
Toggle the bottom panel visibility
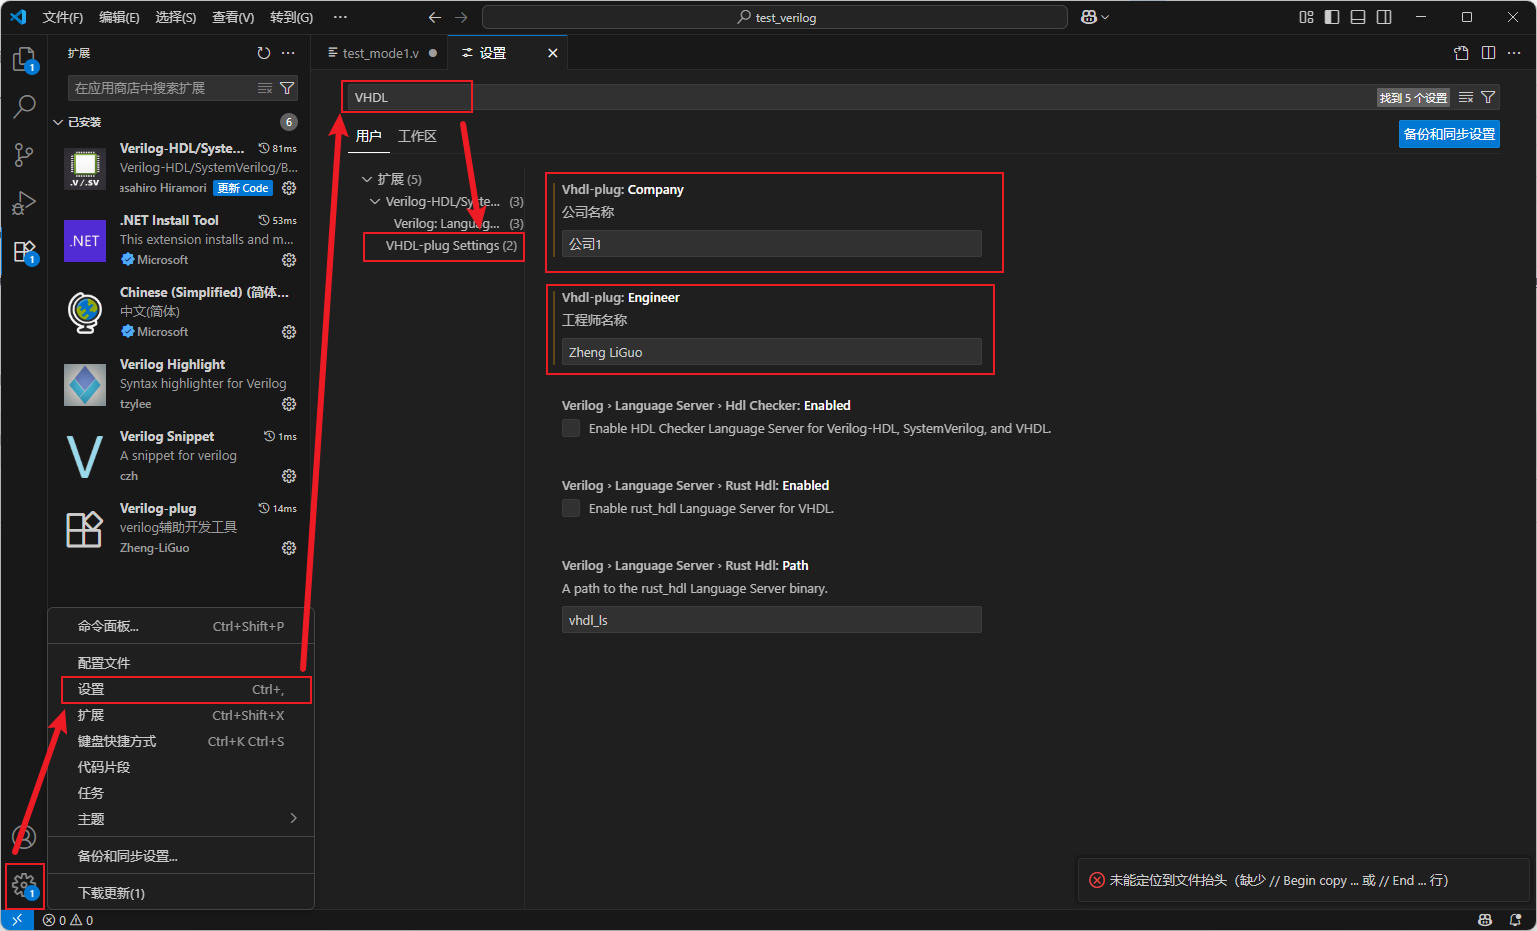pyautogui.click(x=1358, y=17)
